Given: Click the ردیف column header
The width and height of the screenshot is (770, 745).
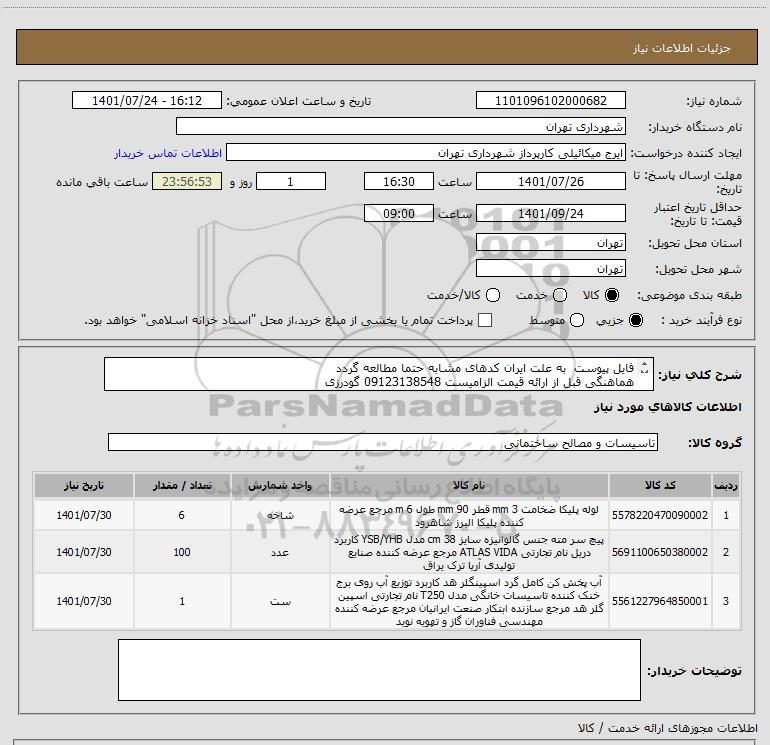Looking at the screenshot, I should [x=726, y=485].
